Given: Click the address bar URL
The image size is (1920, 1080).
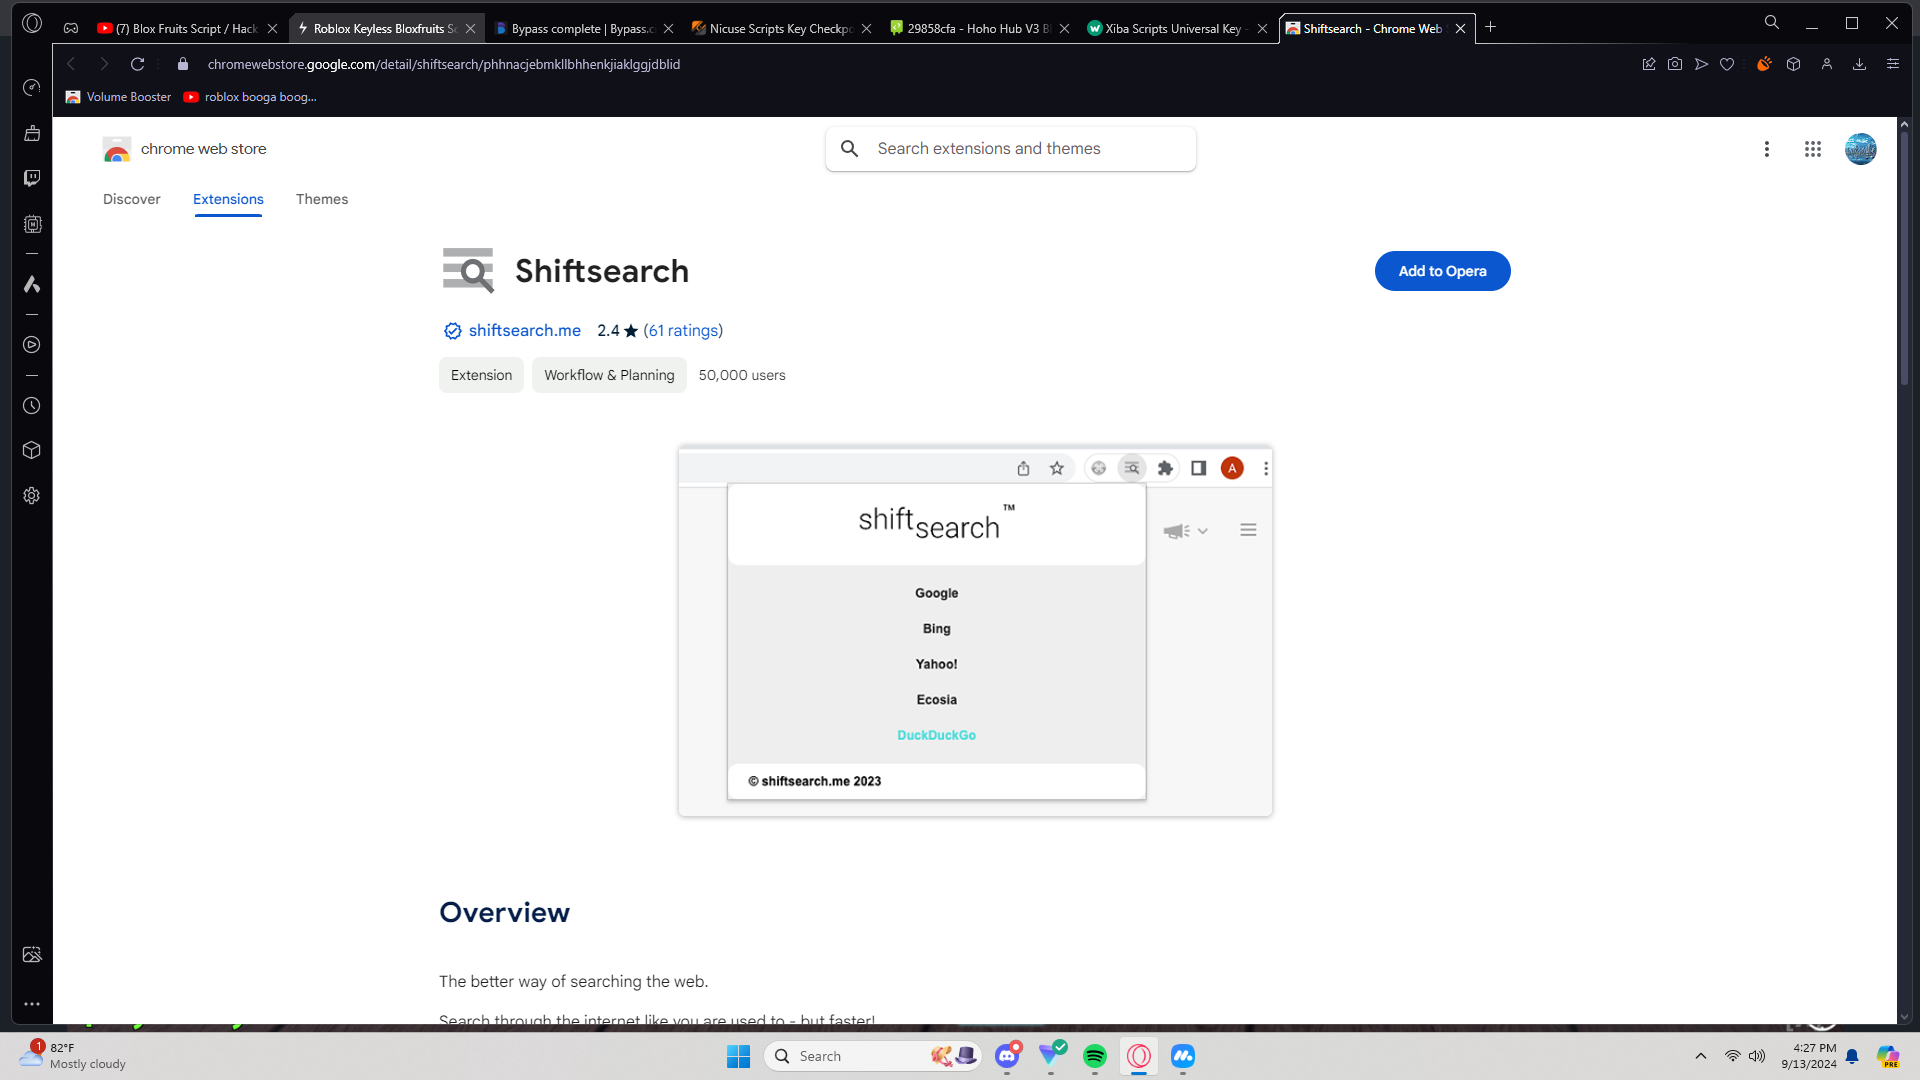Looking at the screenshot, I should pyautogui.click(x=444, y=64).
